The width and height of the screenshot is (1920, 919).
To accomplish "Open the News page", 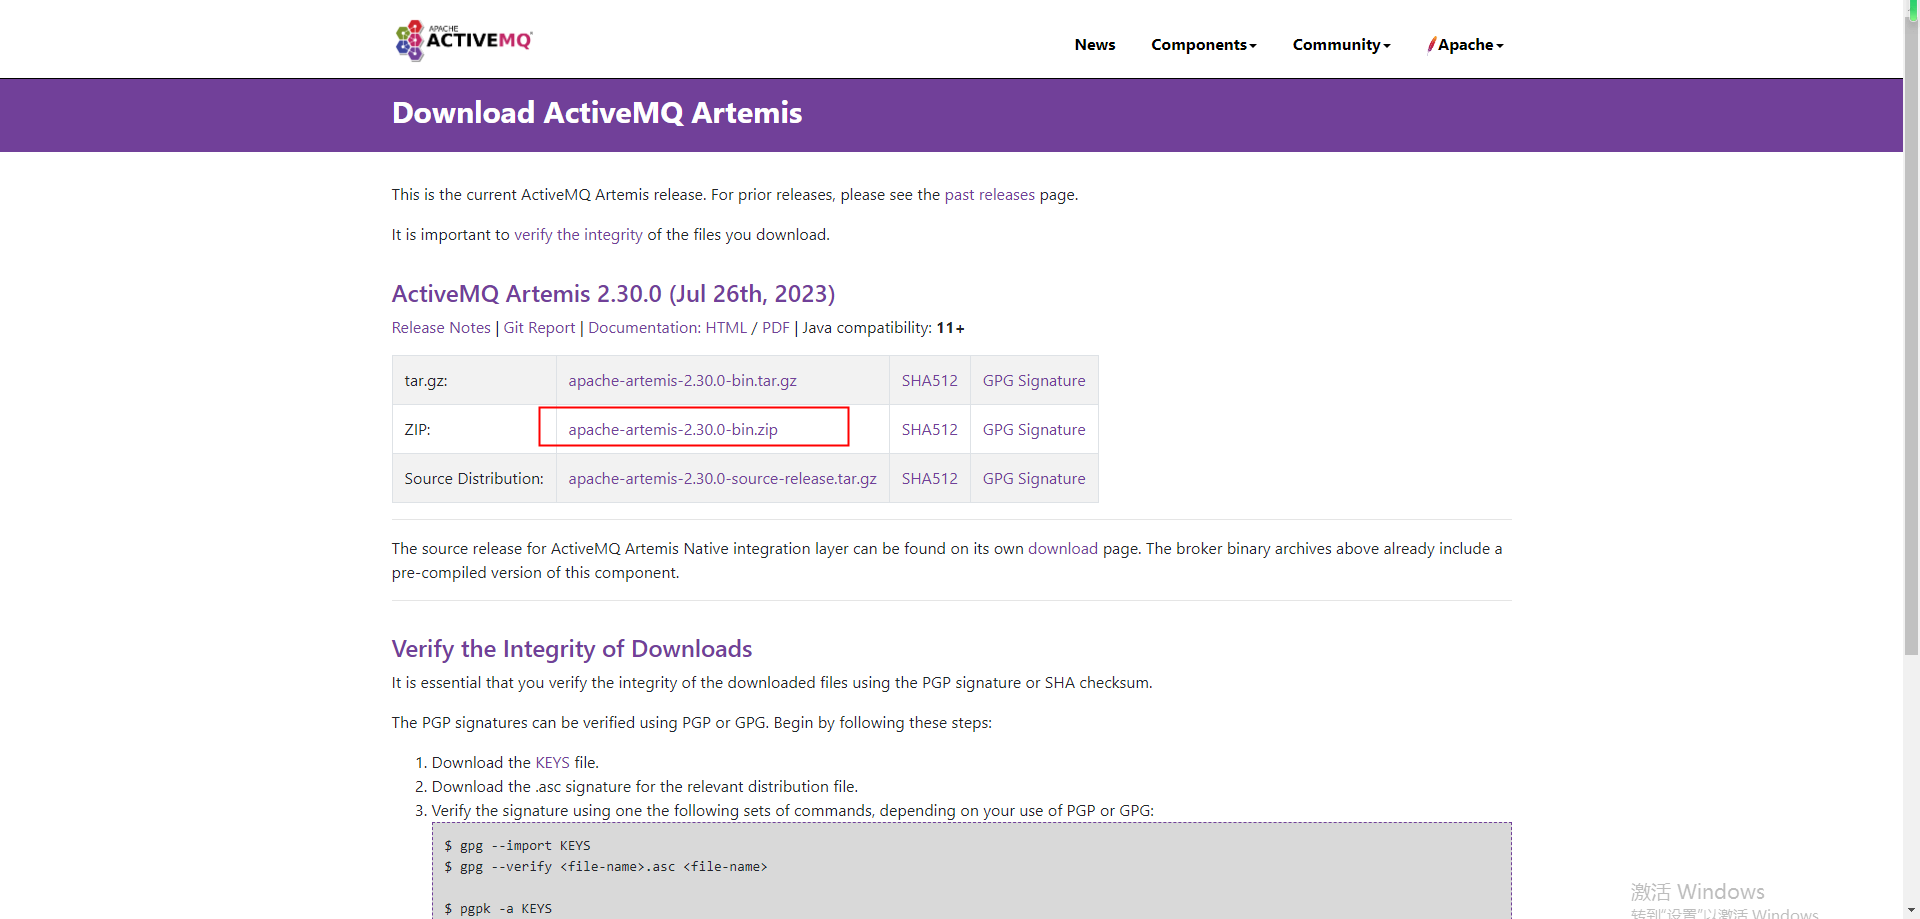I will click(1094, 45).
